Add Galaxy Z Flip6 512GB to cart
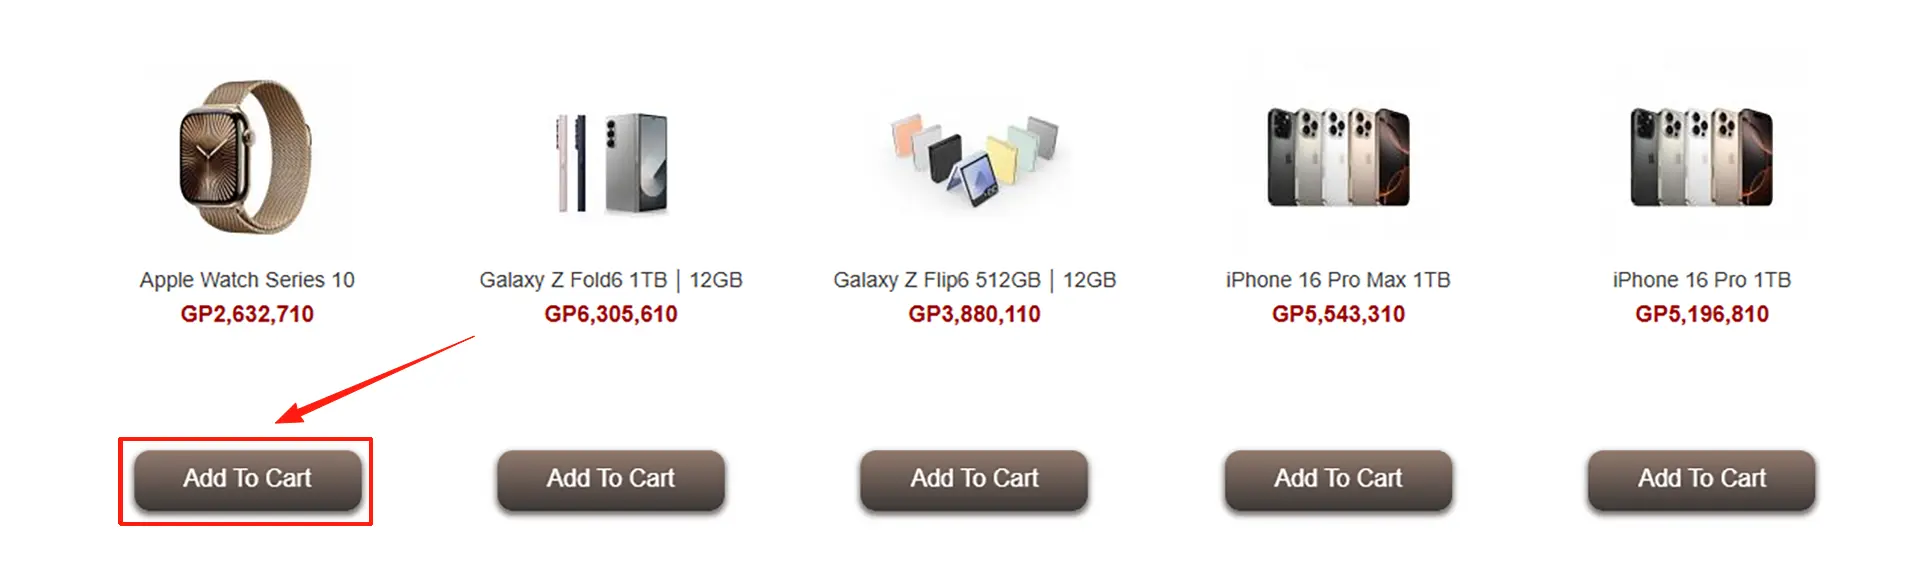1906x582 pixels. [x=974, y=479]
